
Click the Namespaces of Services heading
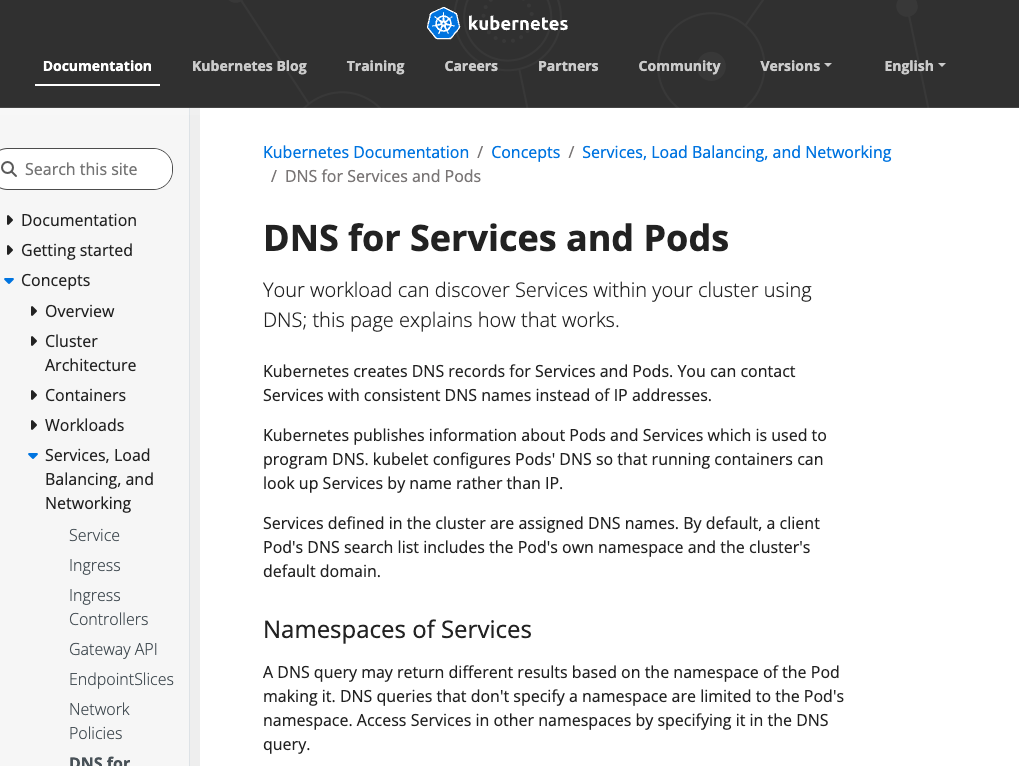click(x=397, y=630)
